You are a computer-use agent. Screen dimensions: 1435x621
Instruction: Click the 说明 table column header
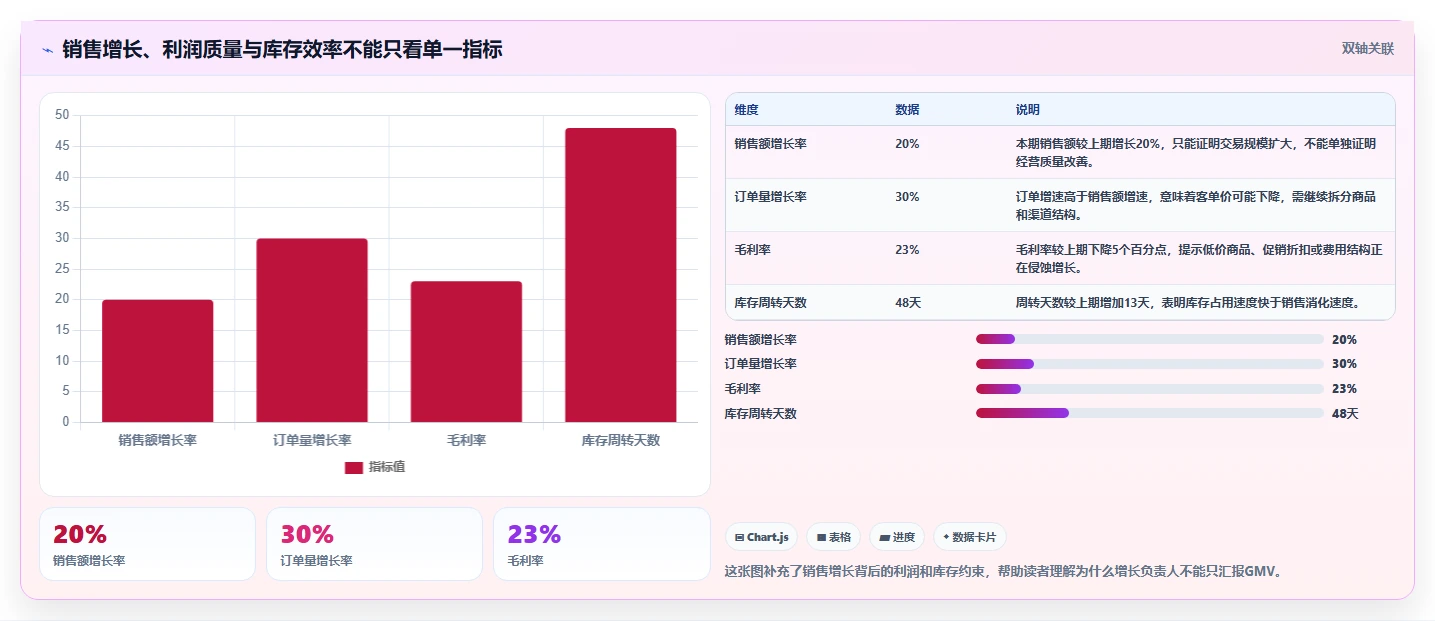tap(1028, 110)
